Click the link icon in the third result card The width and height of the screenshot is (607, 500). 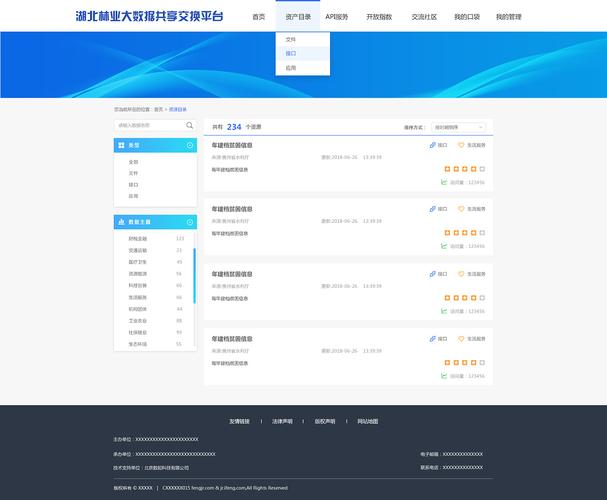pos(432,274)
